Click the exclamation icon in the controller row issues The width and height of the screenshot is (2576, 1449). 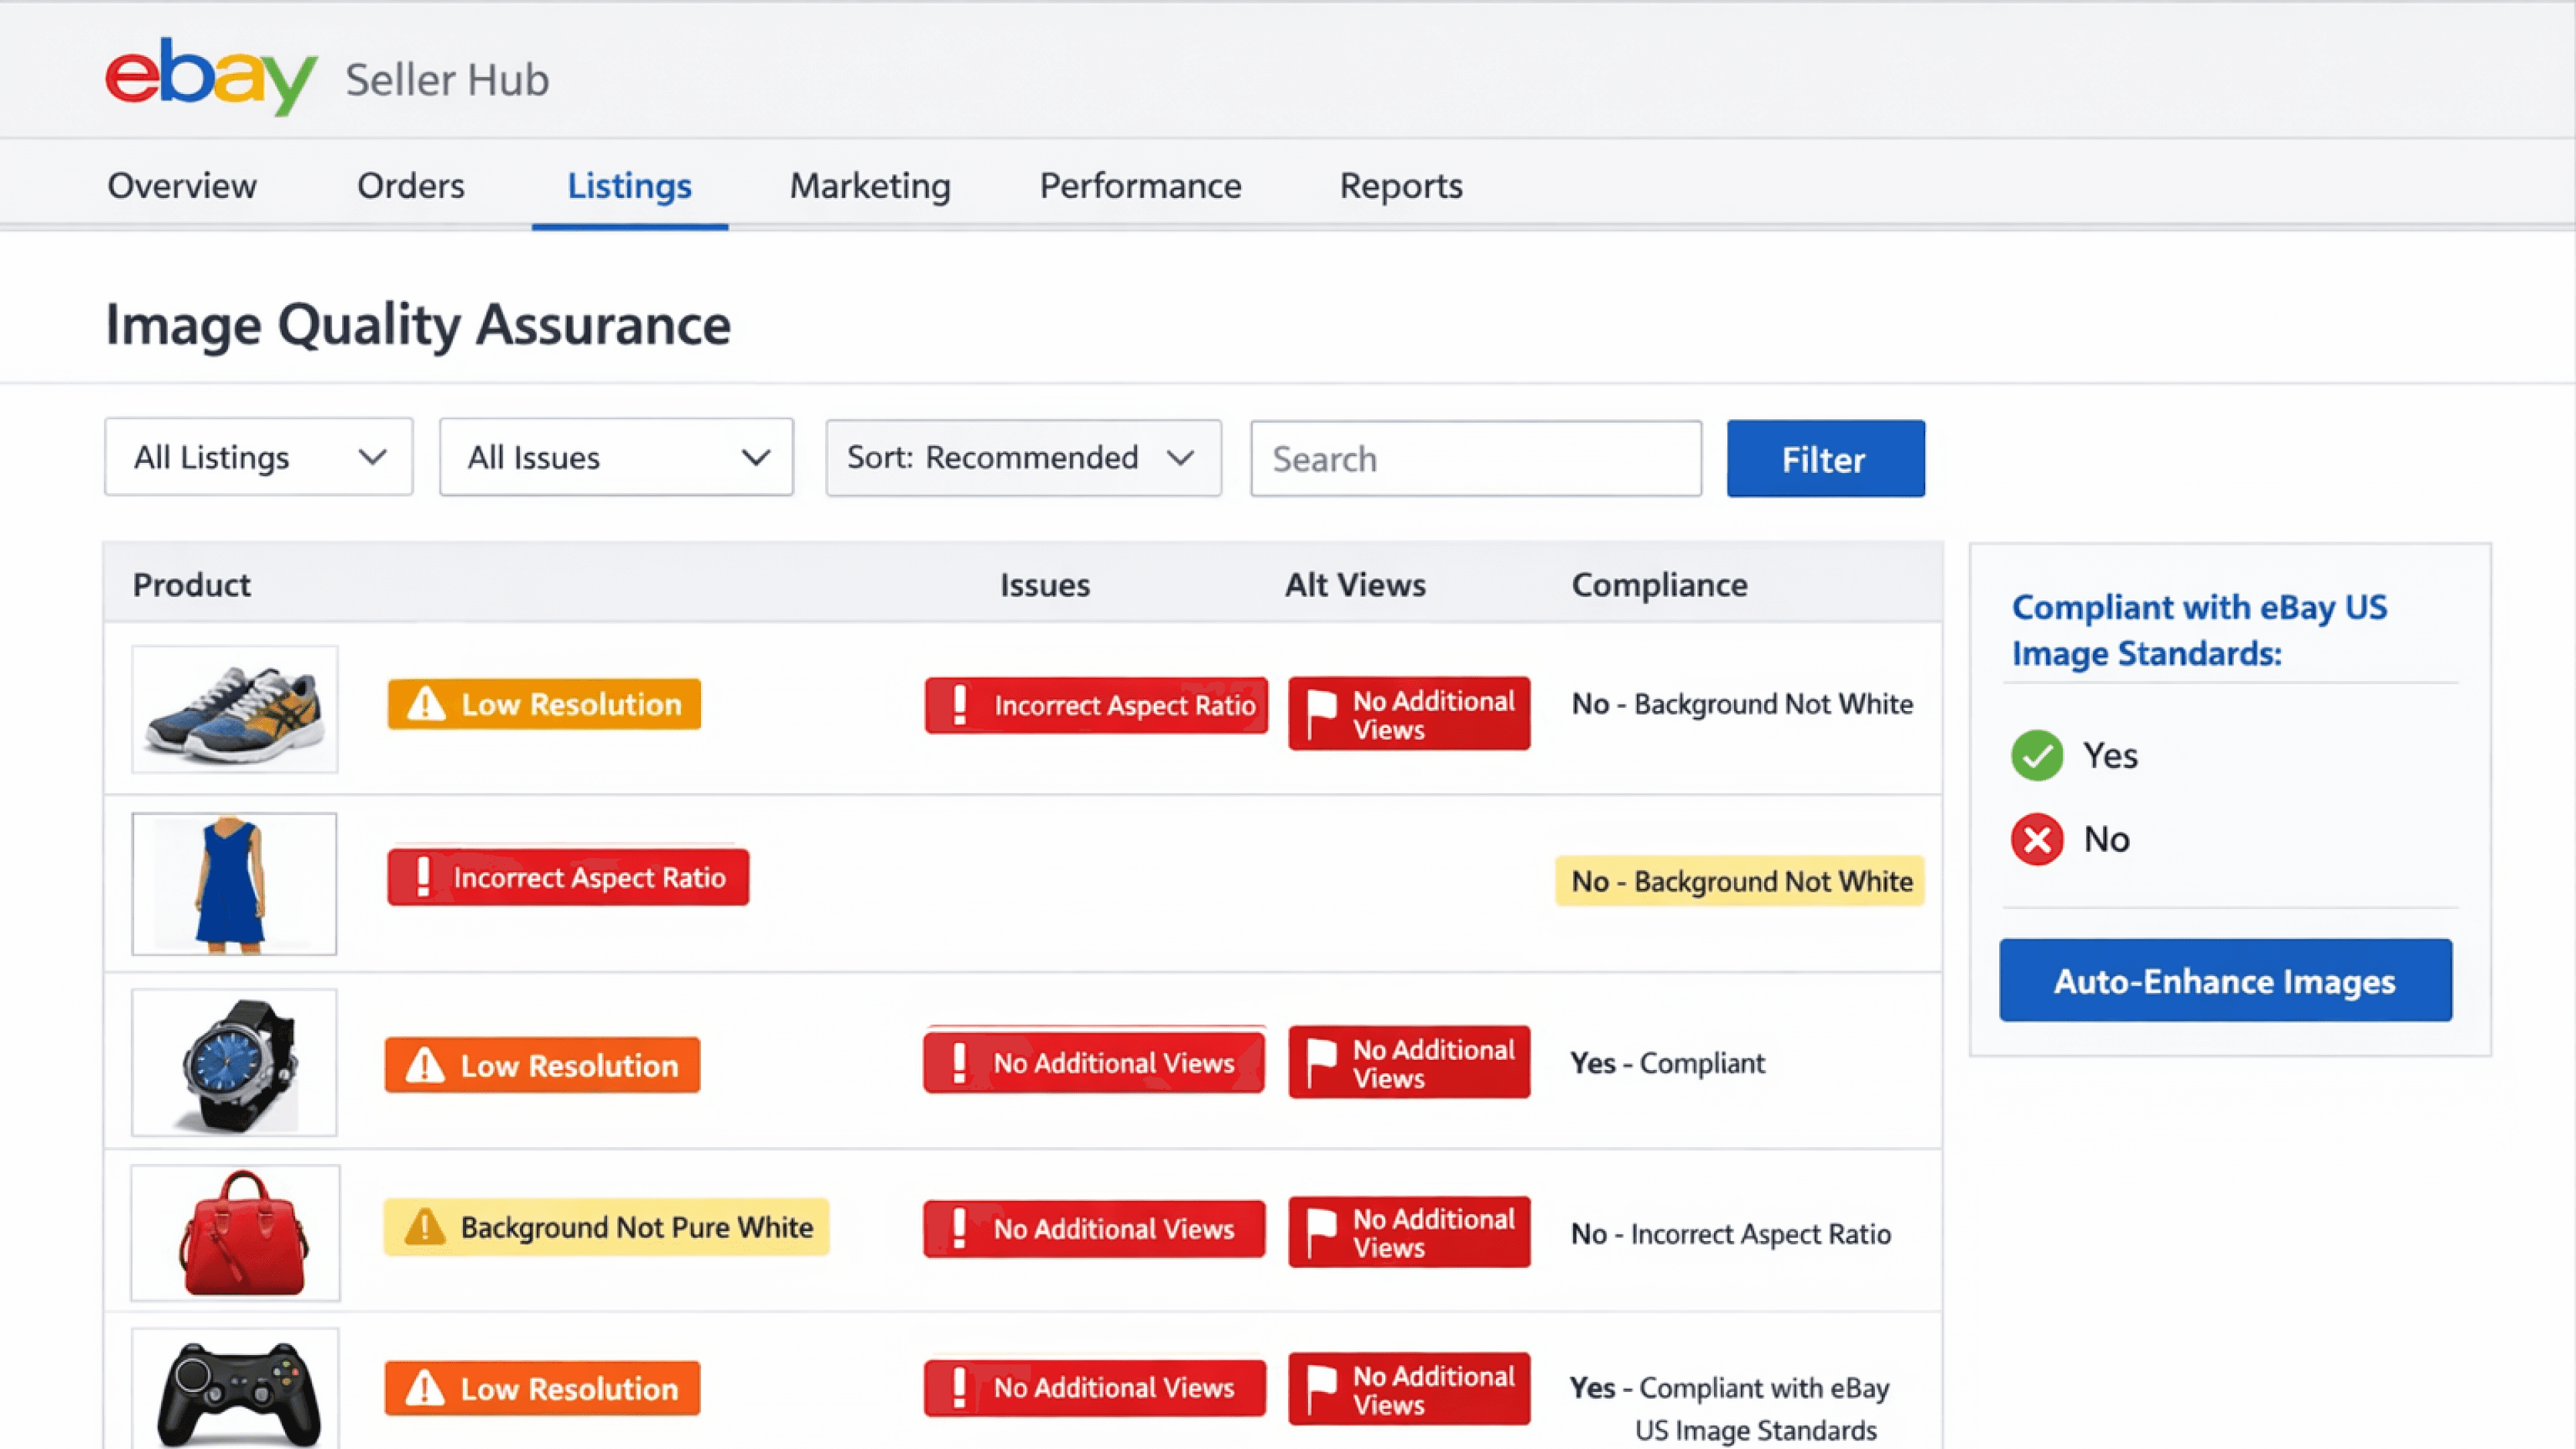click(959, 1387)
